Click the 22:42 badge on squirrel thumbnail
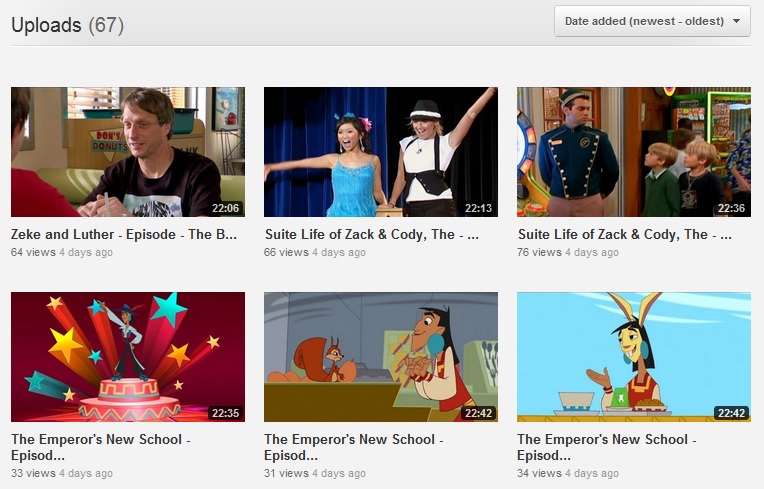This screenshot has width=764, height=489. click(x=478, y=412)
